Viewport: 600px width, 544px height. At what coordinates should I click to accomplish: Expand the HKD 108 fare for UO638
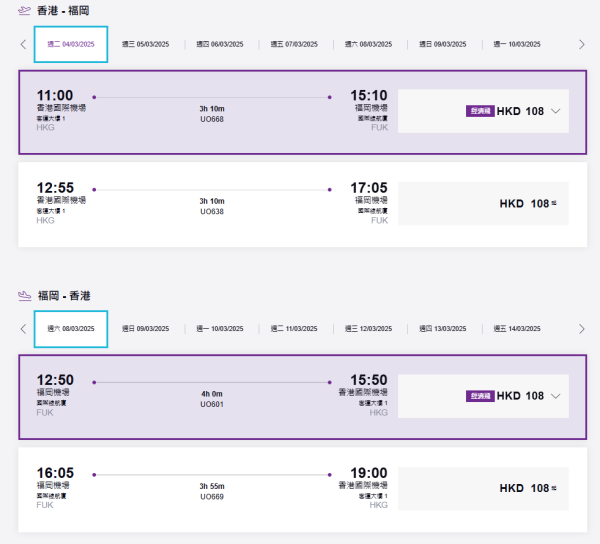coord(528,204)
